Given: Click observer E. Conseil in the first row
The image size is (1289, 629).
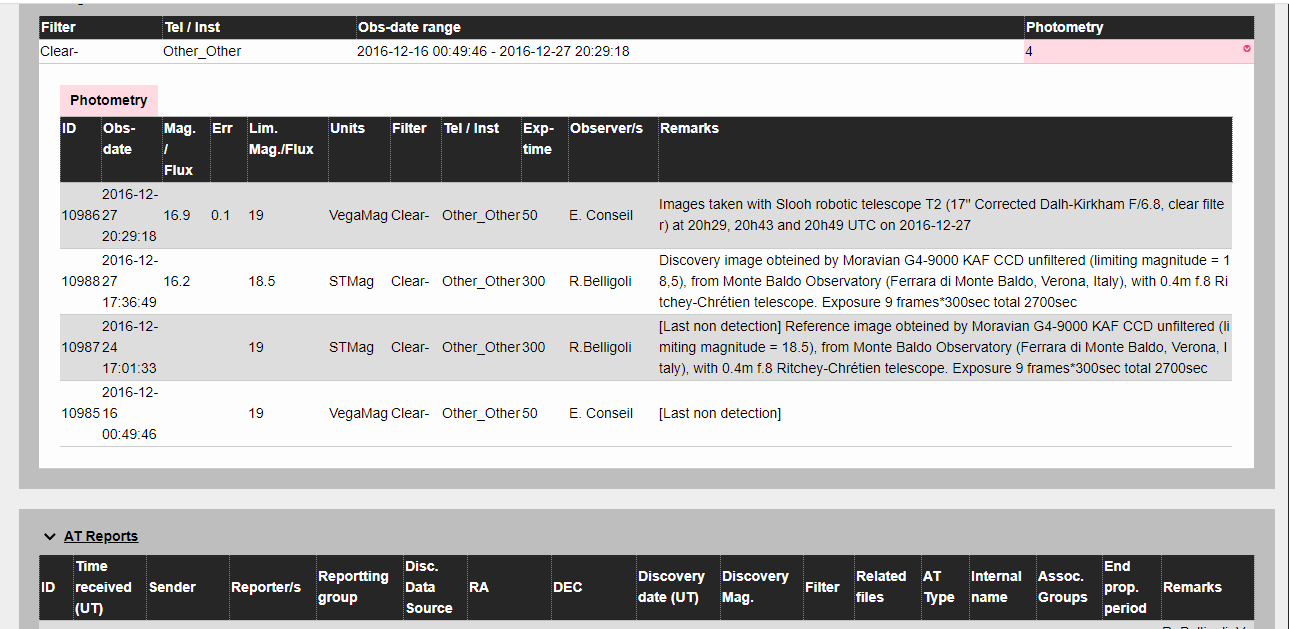Looking at the screenshot, I should click(x=601, y=215).
